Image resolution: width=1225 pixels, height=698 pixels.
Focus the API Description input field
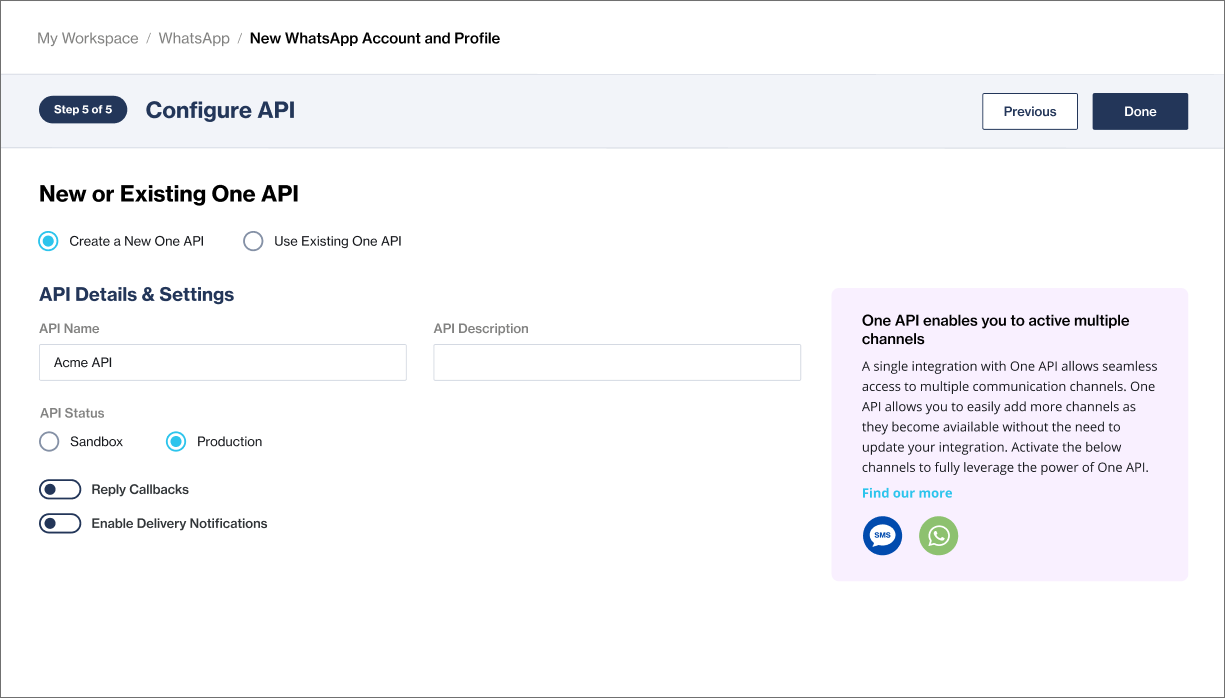pos(616,363)
